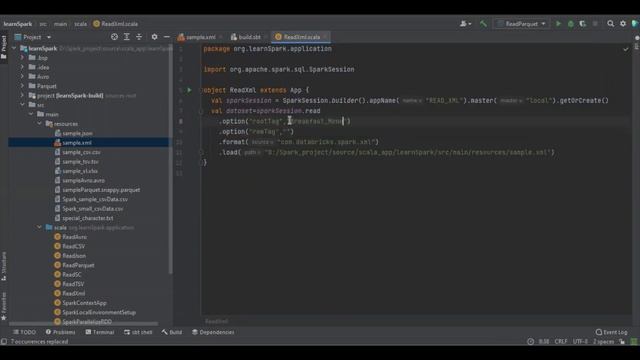Click the Project vertical side tab
Image resolution: width=640 pixels, height=360 pixels.
pyautogui.click(x=4, y=47)
